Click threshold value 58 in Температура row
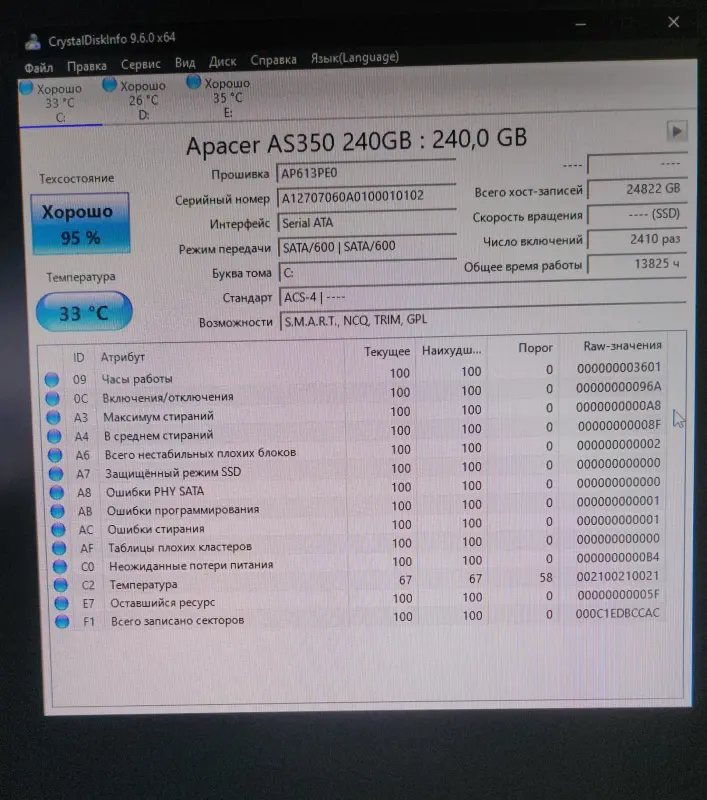The width and height of the screenshot is (707, 800). pyautogui.click(x=546, y=577)
